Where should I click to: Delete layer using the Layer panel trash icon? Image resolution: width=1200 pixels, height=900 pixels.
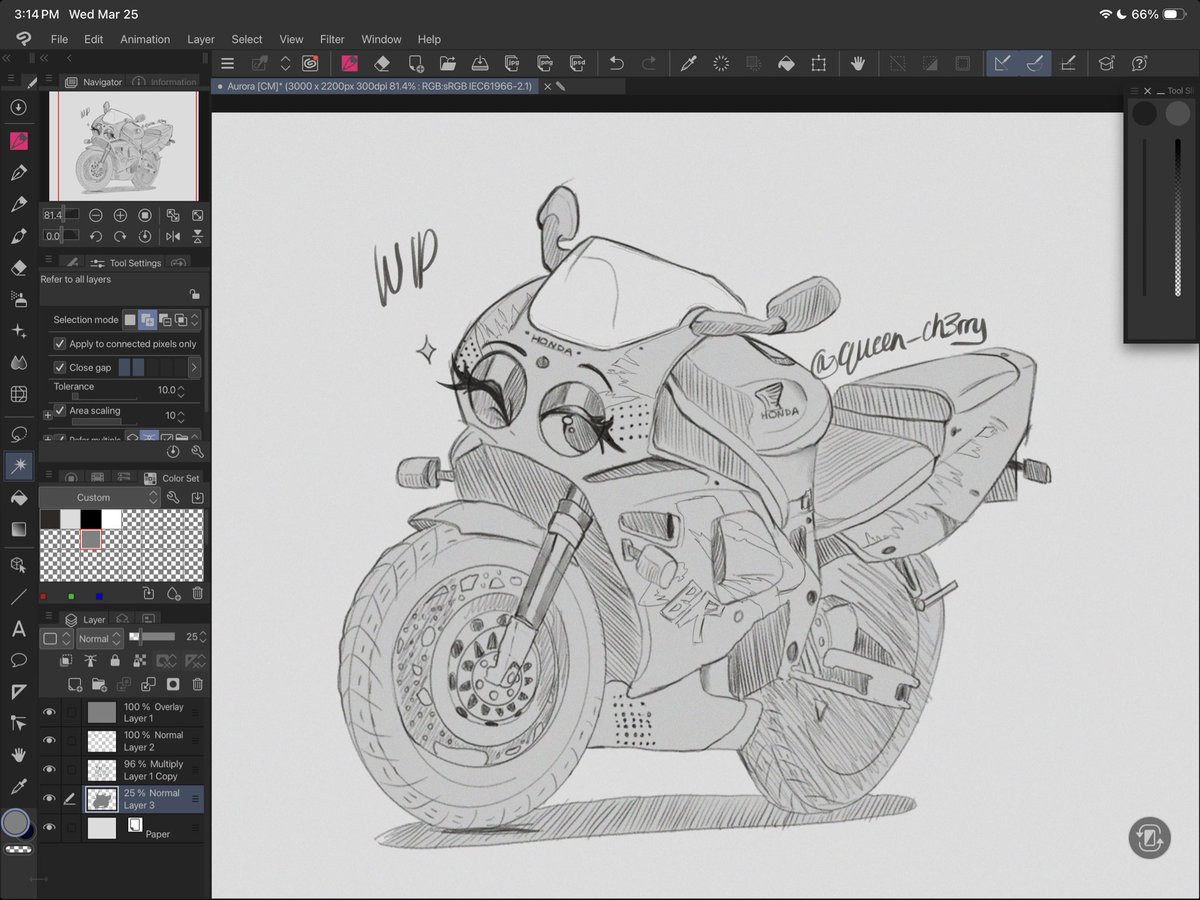[x=197, y=685]
